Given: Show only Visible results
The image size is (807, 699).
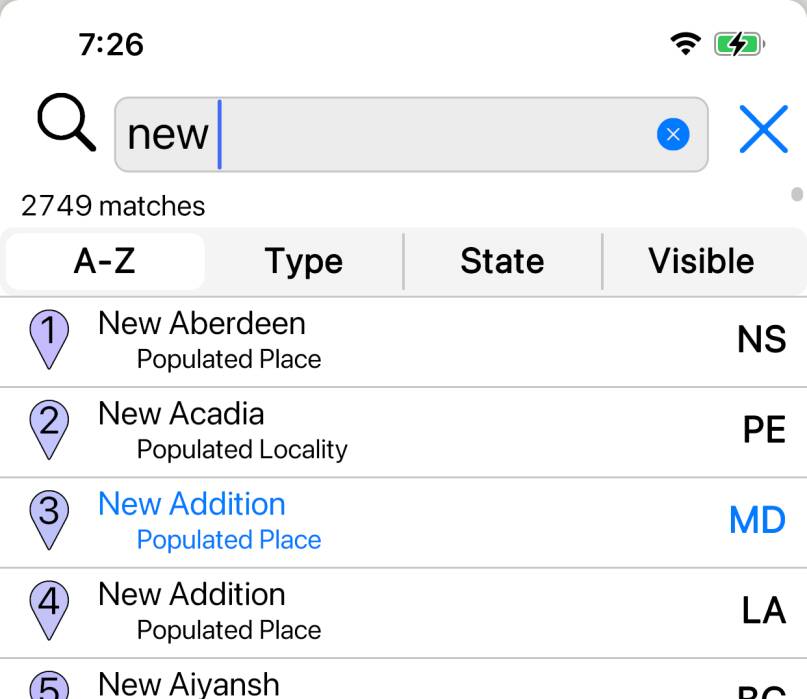Looking at the screenshot, I should coord(701,261).
